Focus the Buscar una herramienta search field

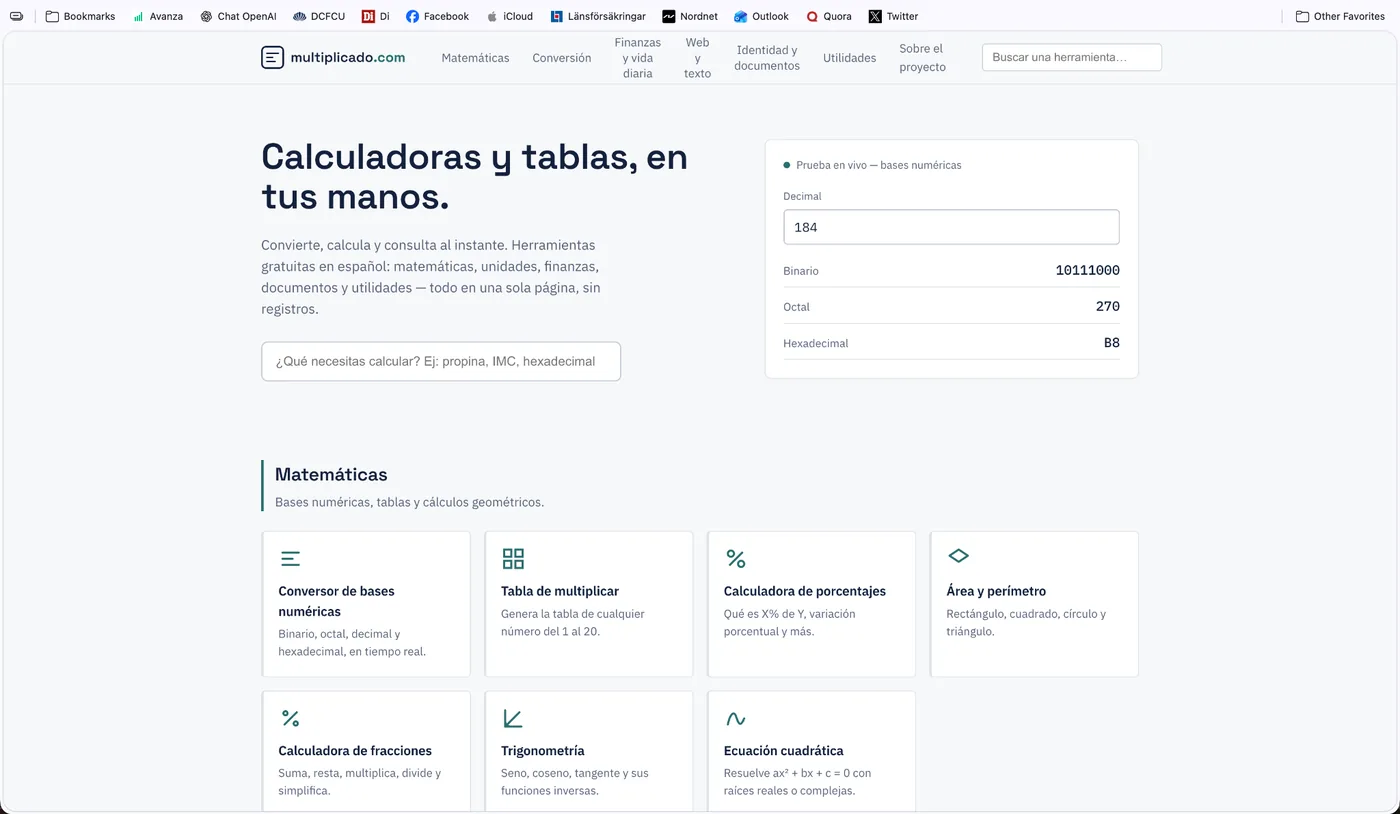1072,58
